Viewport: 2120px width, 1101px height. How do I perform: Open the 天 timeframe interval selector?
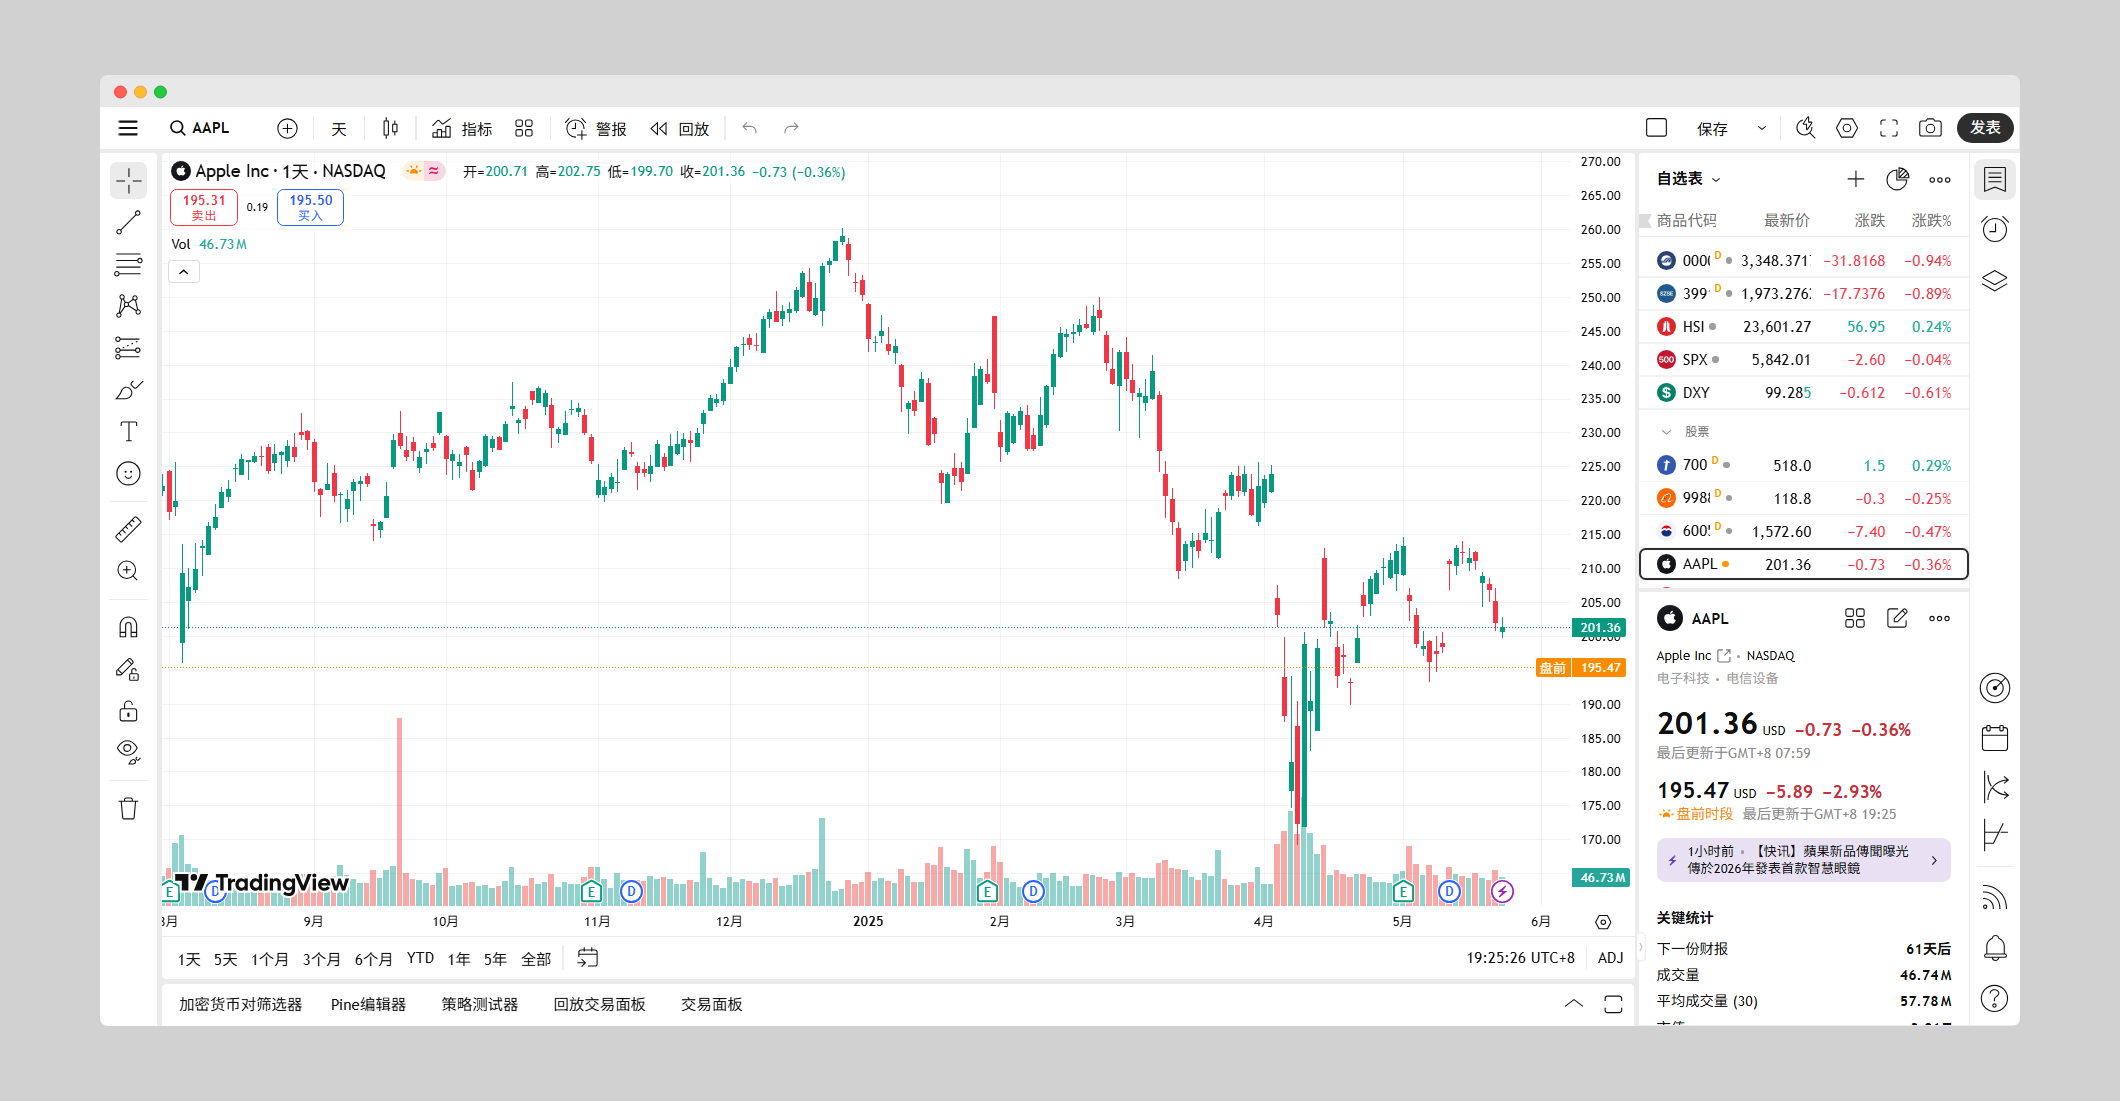coord(339,129)
